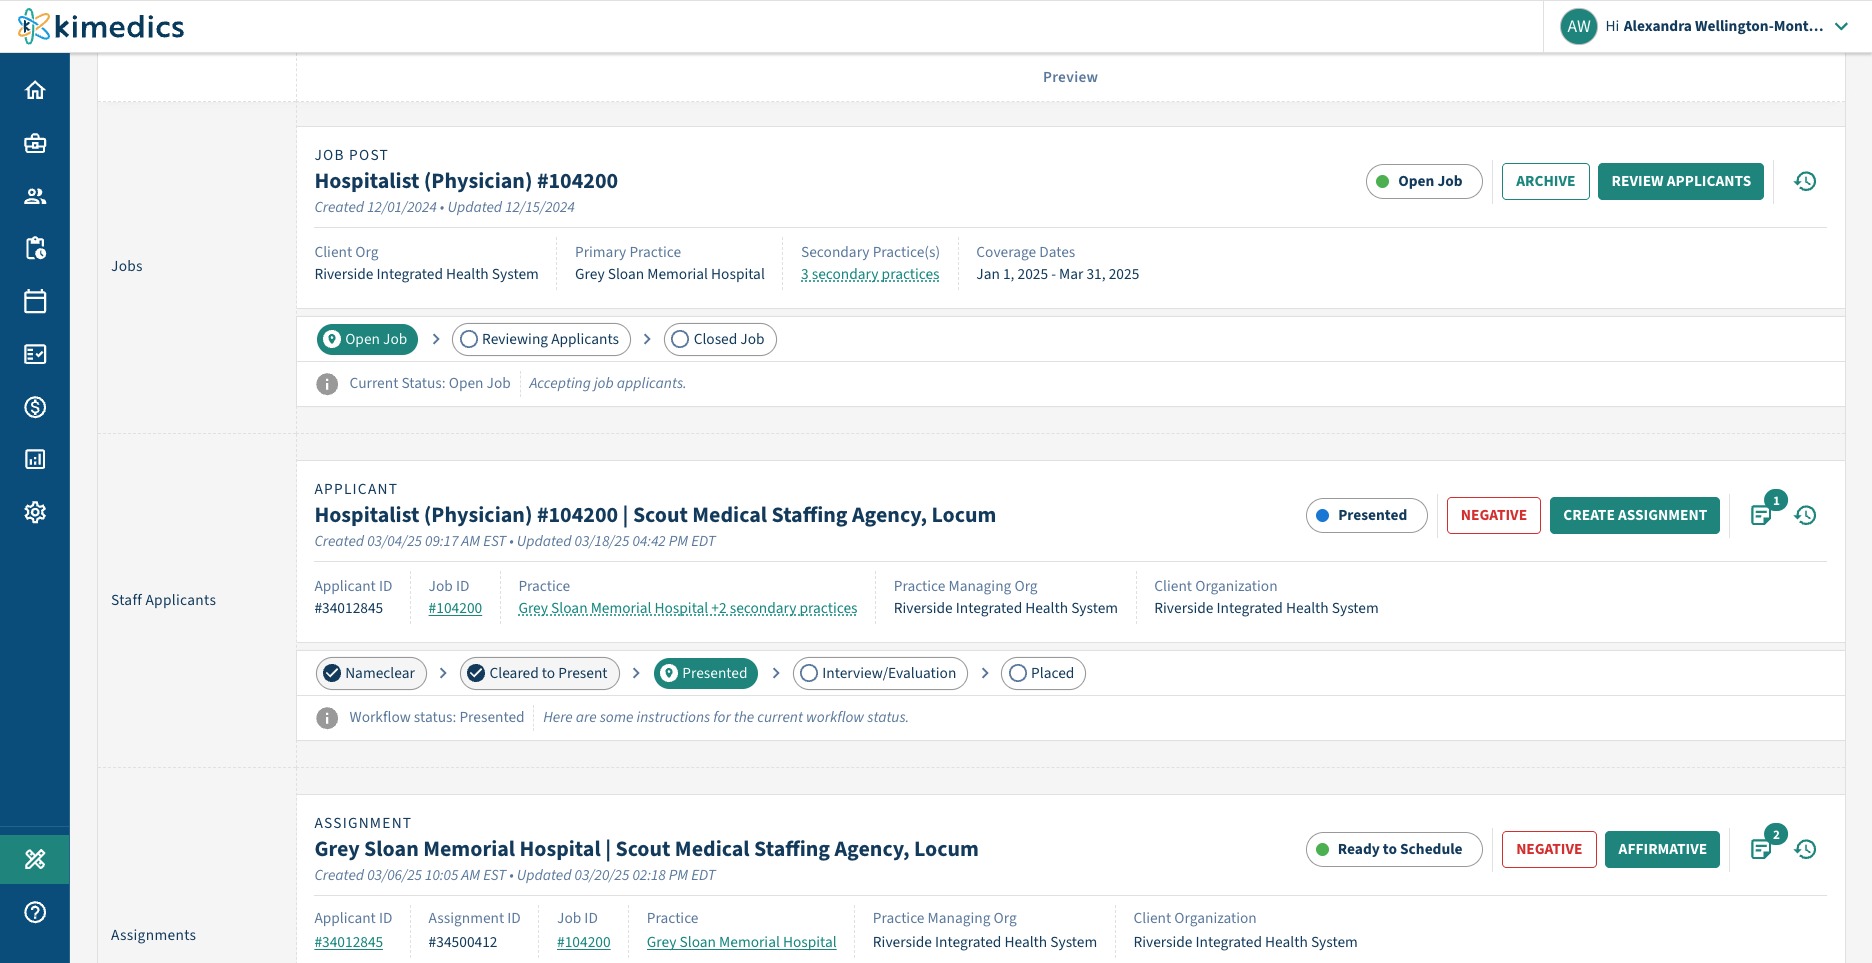Viewport: 1872px width, 963px height.
Task: View history icon on Applicant card
Action: pyautogui.click(x=1805, y=515)
